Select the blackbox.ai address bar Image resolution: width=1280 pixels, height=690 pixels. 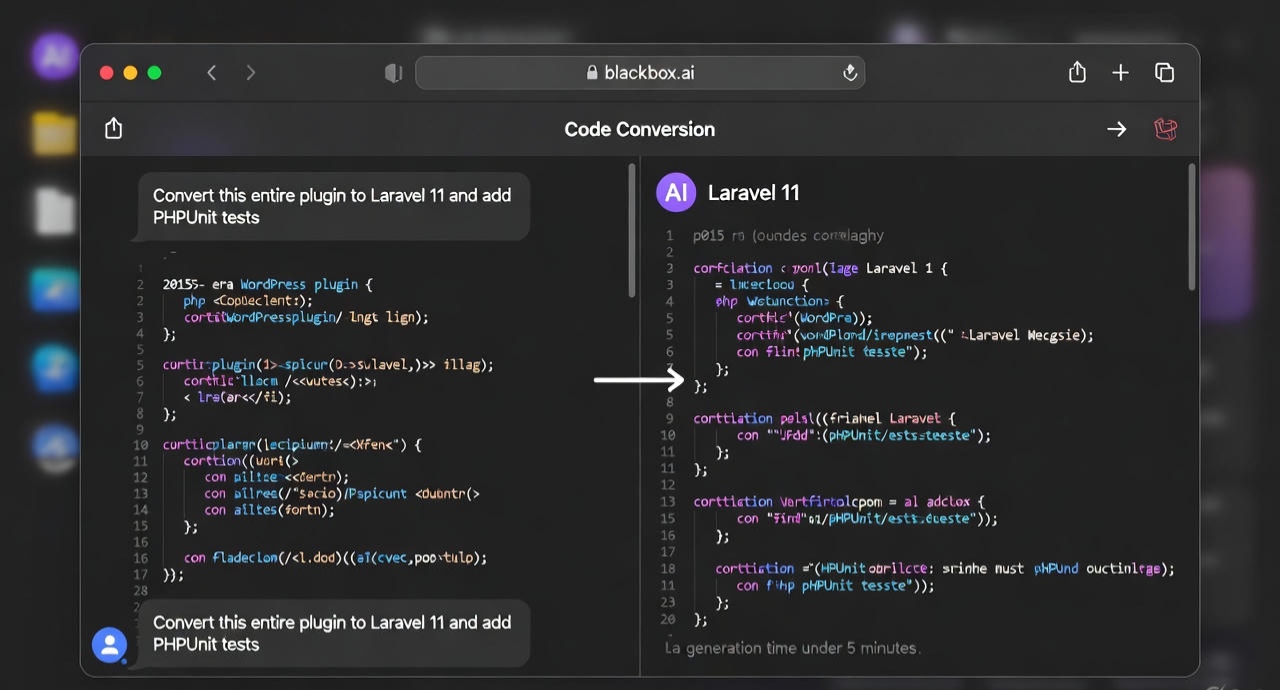pos(640,72)
